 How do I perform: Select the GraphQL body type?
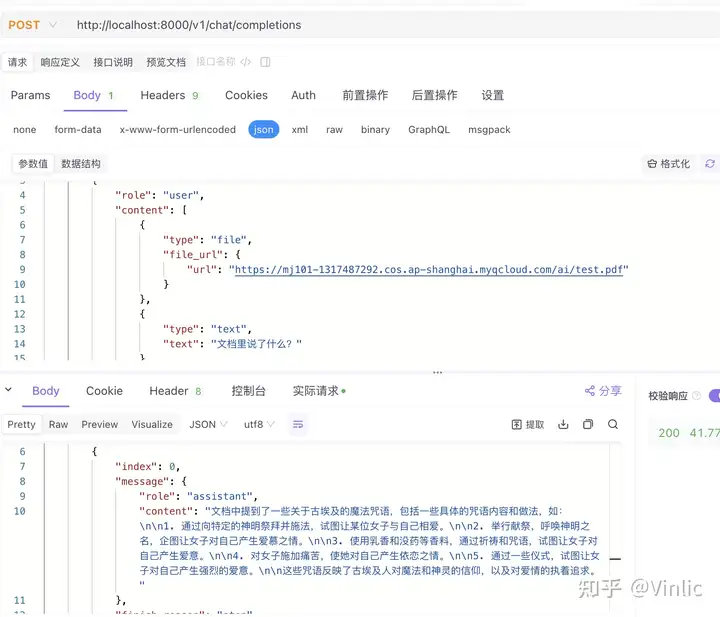(x=429, y=129)
